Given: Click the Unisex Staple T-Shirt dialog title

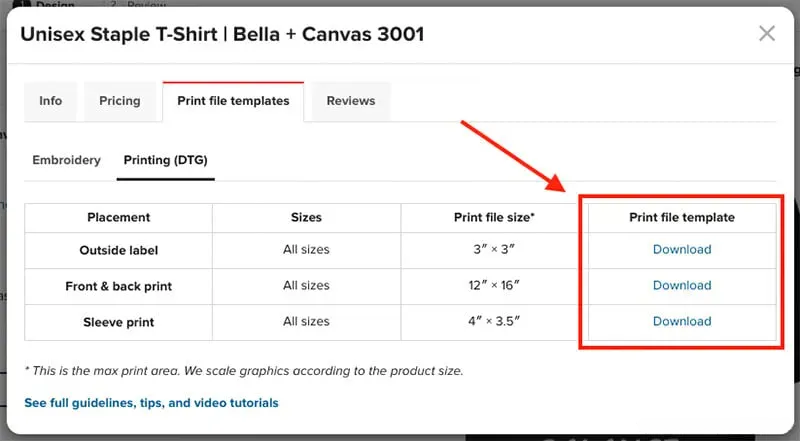Looking at the screenshot, I should tap(222, 35).
